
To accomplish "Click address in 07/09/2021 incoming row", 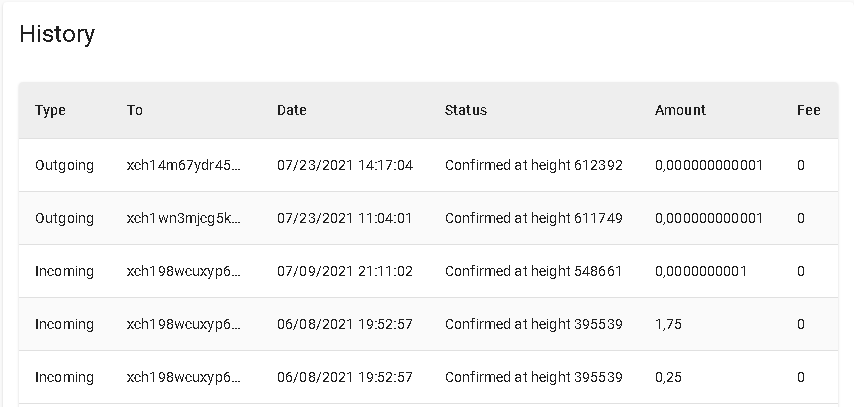I will 183,271.
